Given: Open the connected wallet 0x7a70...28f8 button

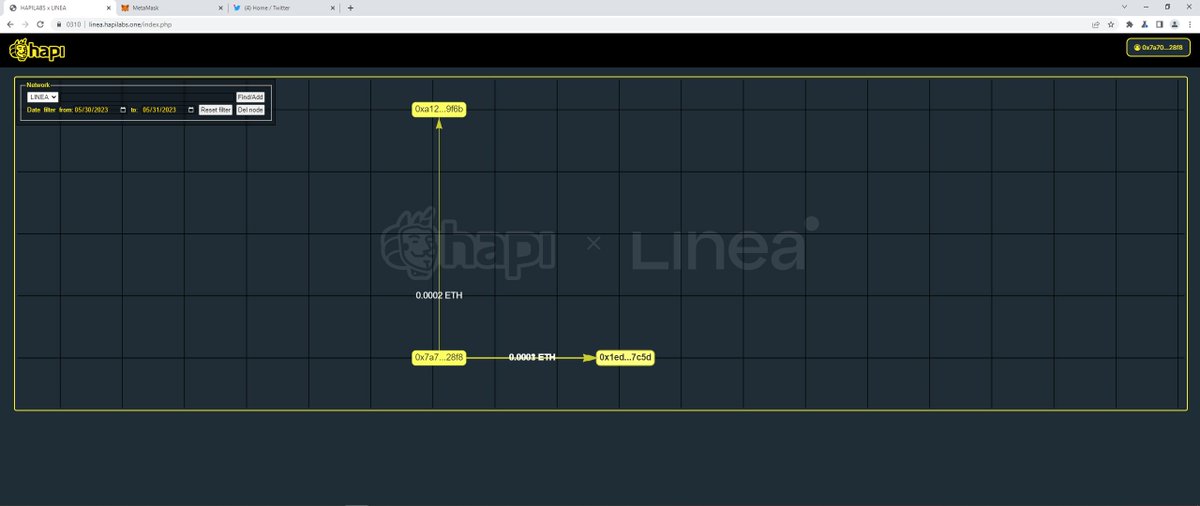Looking at the screenshot, I should [1159, 48].
